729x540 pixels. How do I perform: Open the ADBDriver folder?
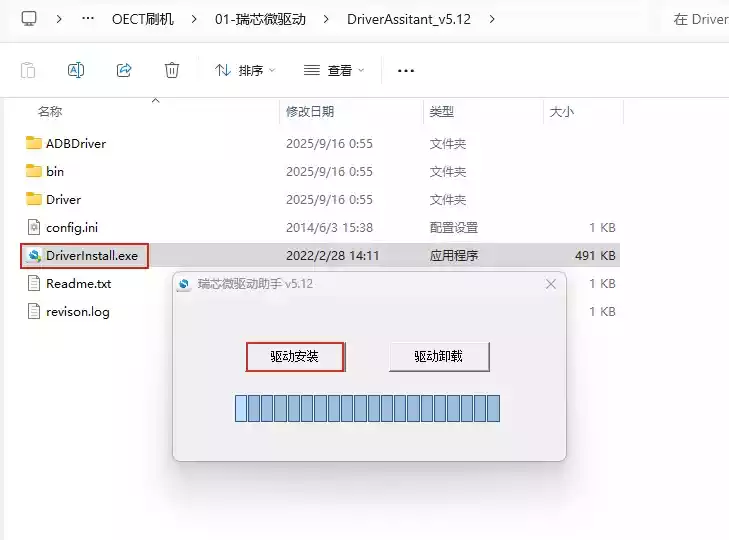tap(75, 143)
